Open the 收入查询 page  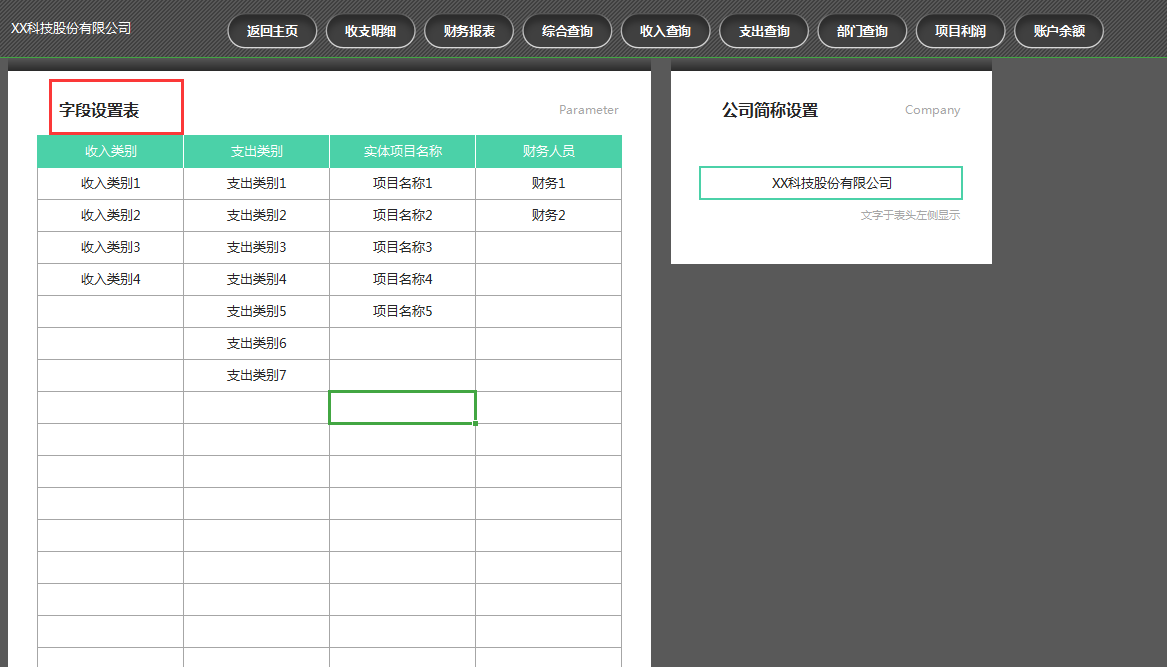pyautogui.click(x=664, y=31)
